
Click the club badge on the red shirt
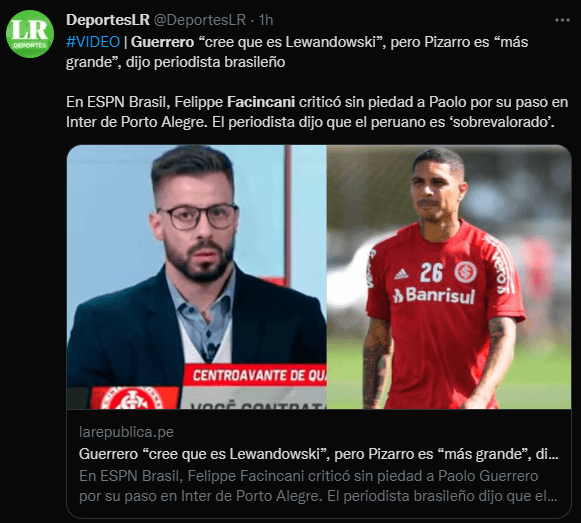[x=466, y=272]
